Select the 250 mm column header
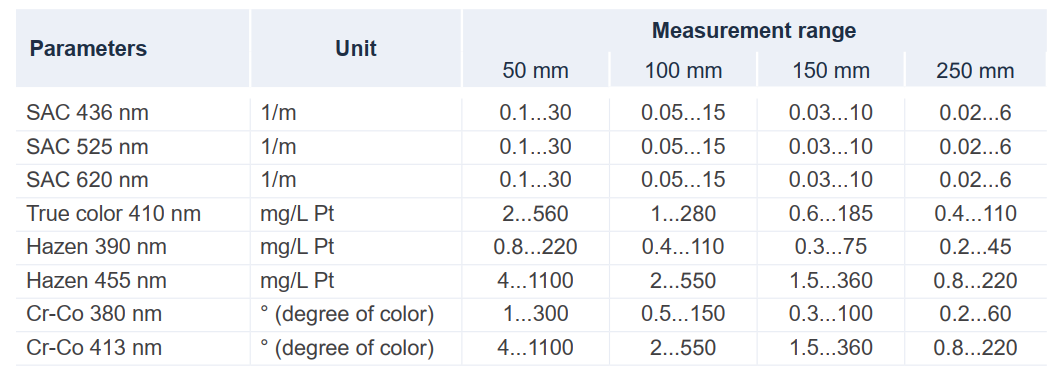1060x375 pixels. tap(975, 70)
